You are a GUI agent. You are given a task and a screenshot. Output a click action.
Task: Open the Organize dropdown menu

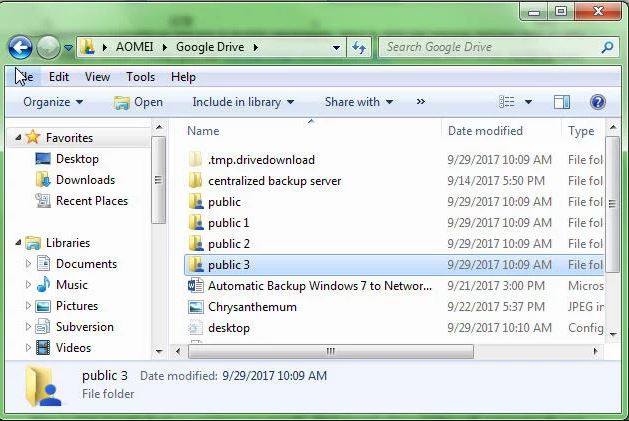coord(53,102)
